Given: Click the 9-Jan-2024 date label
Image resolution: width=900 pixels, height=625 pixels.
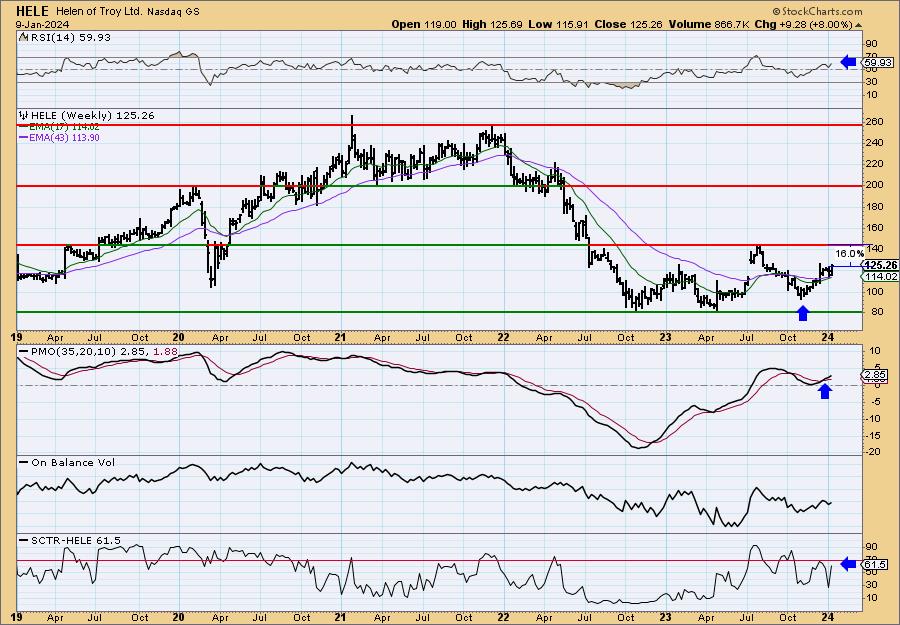Looking at the screenshot, I should (x=42, y=24).
